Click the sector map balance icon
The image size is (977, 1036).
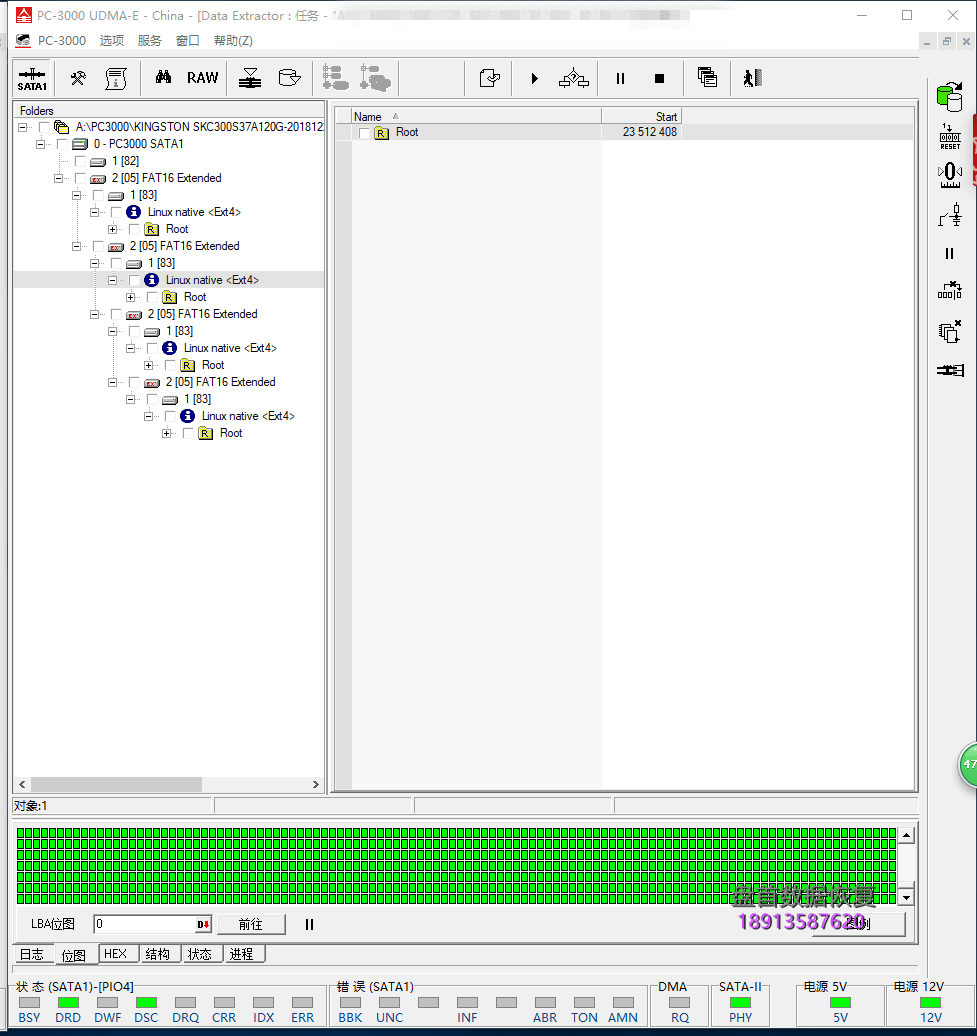tap(250, 78)
